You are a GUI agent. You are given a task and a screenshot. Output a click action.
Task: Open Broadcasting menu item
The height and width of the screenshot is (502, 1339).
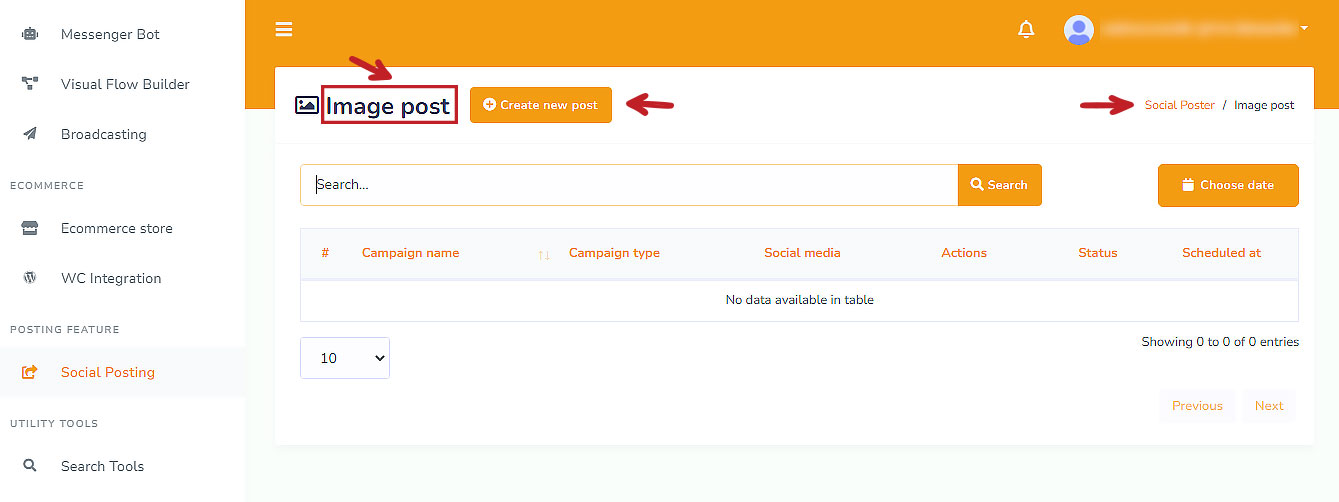click(x=103, y=134)
